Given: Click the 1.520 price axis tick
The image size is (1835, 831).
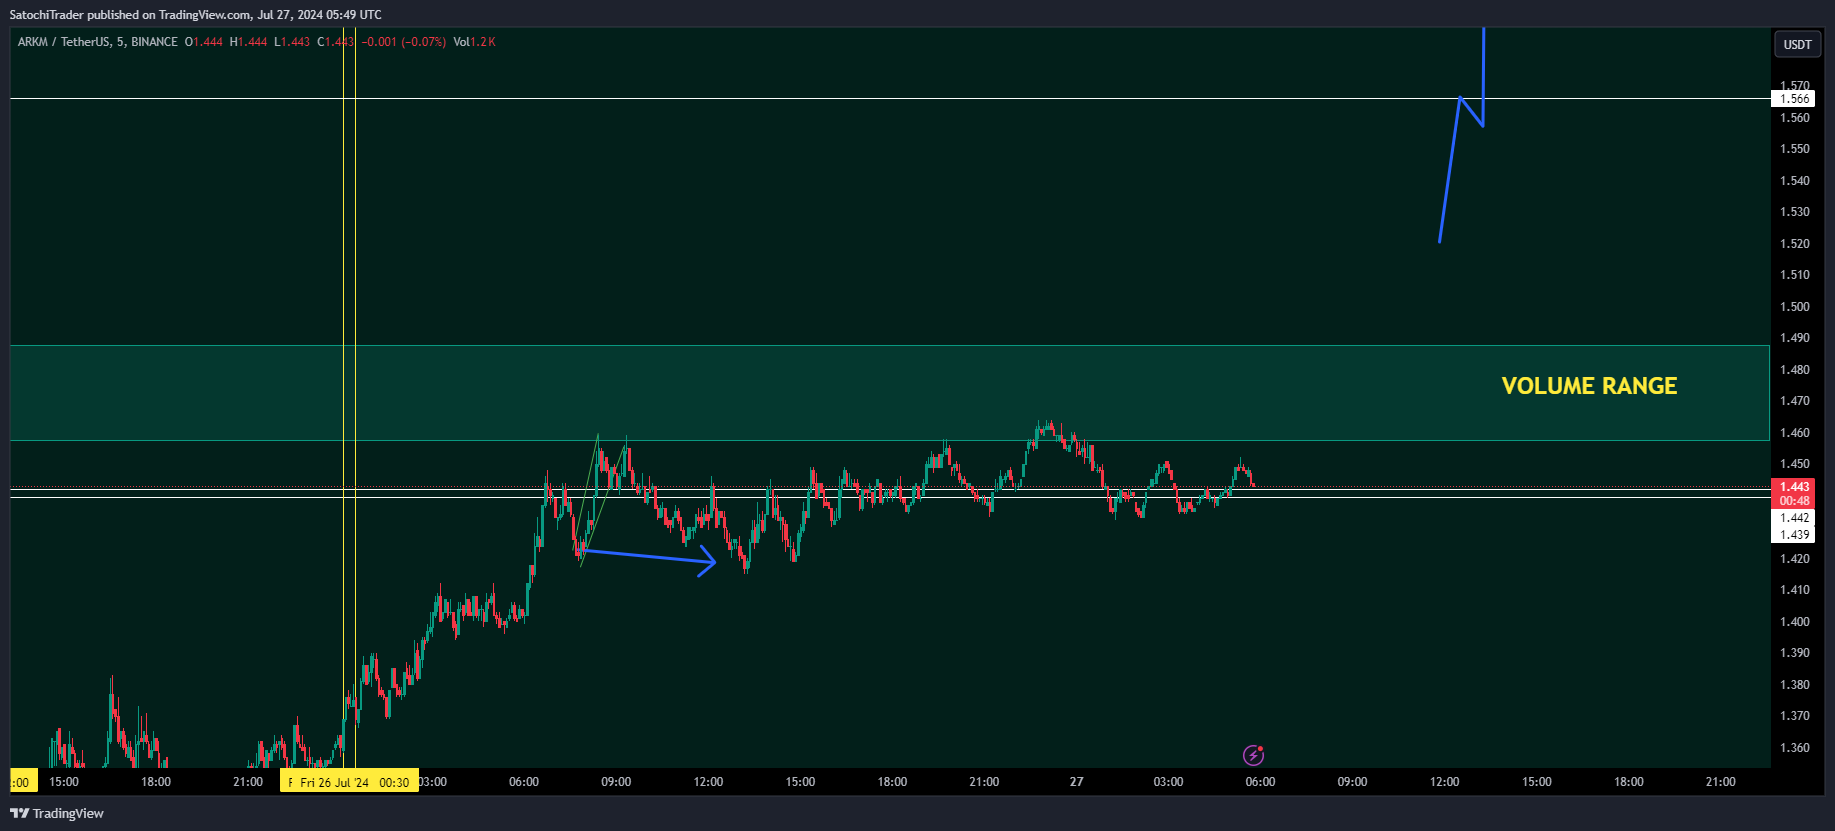Looking at the screenshot, I should click(1794, 244).
